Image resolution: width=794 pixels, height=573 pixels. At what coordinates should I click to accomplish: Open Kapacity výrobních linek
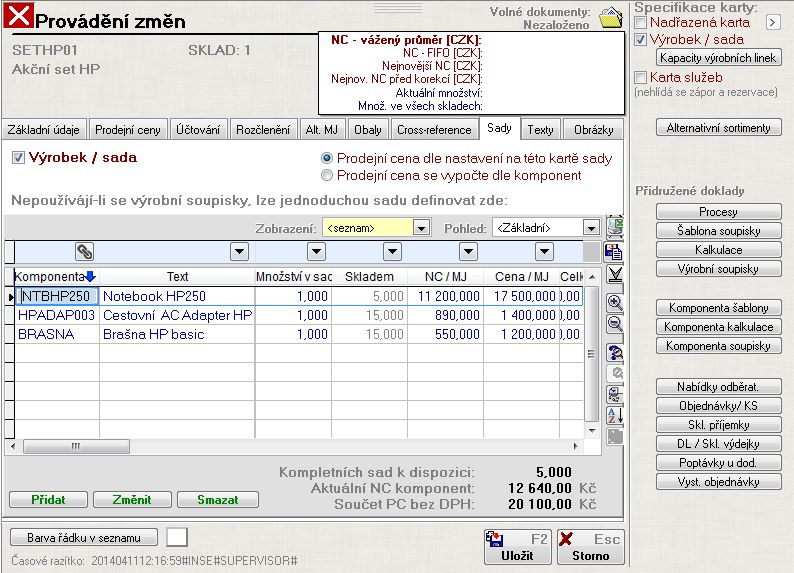click(718, 58)
